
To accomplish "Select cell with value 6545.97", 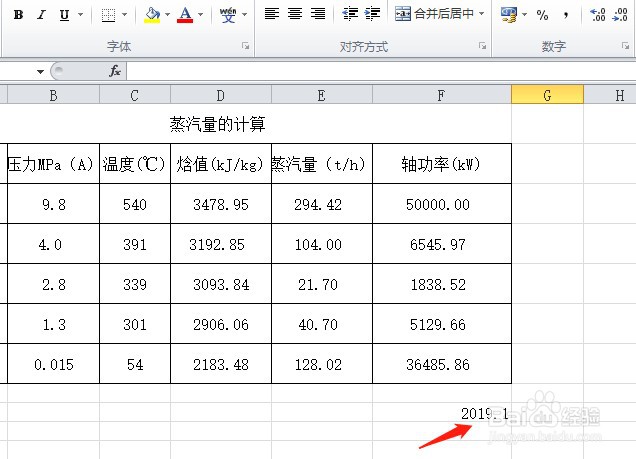I will 442,244.
